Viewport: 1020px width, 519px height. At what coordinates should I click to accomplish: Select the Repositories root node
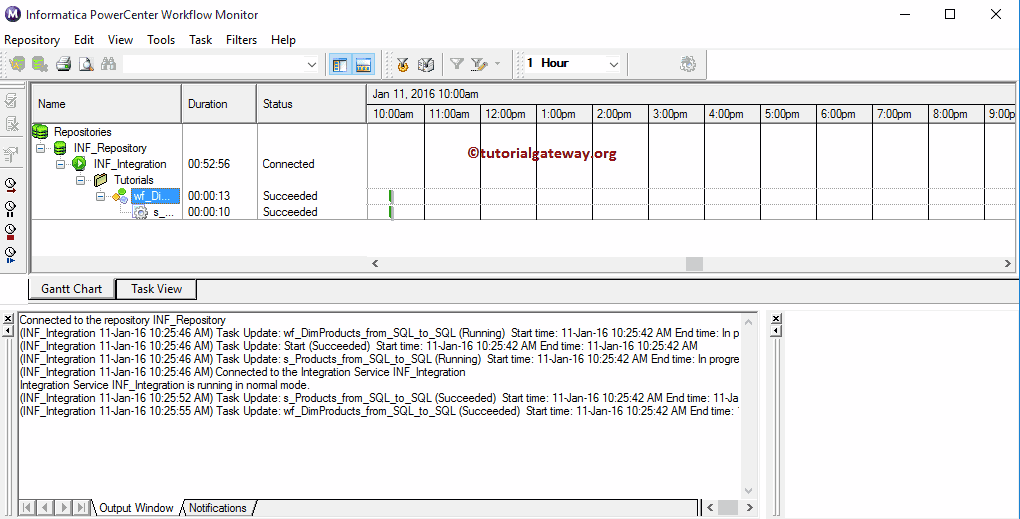[x=83, y=132]
